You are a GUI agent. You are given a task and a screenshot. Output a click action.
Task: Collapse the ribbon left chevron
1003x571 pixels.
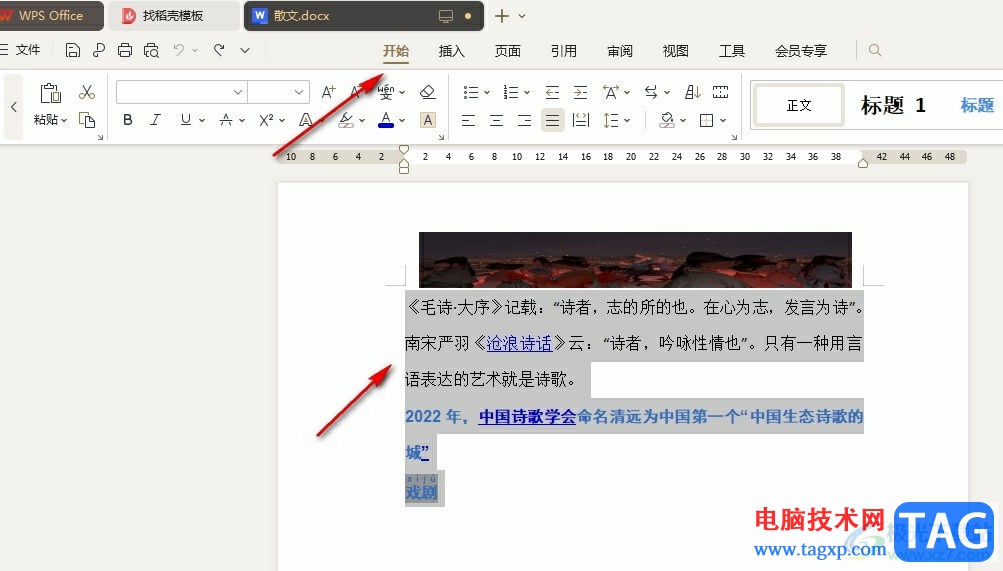[13, 107]
